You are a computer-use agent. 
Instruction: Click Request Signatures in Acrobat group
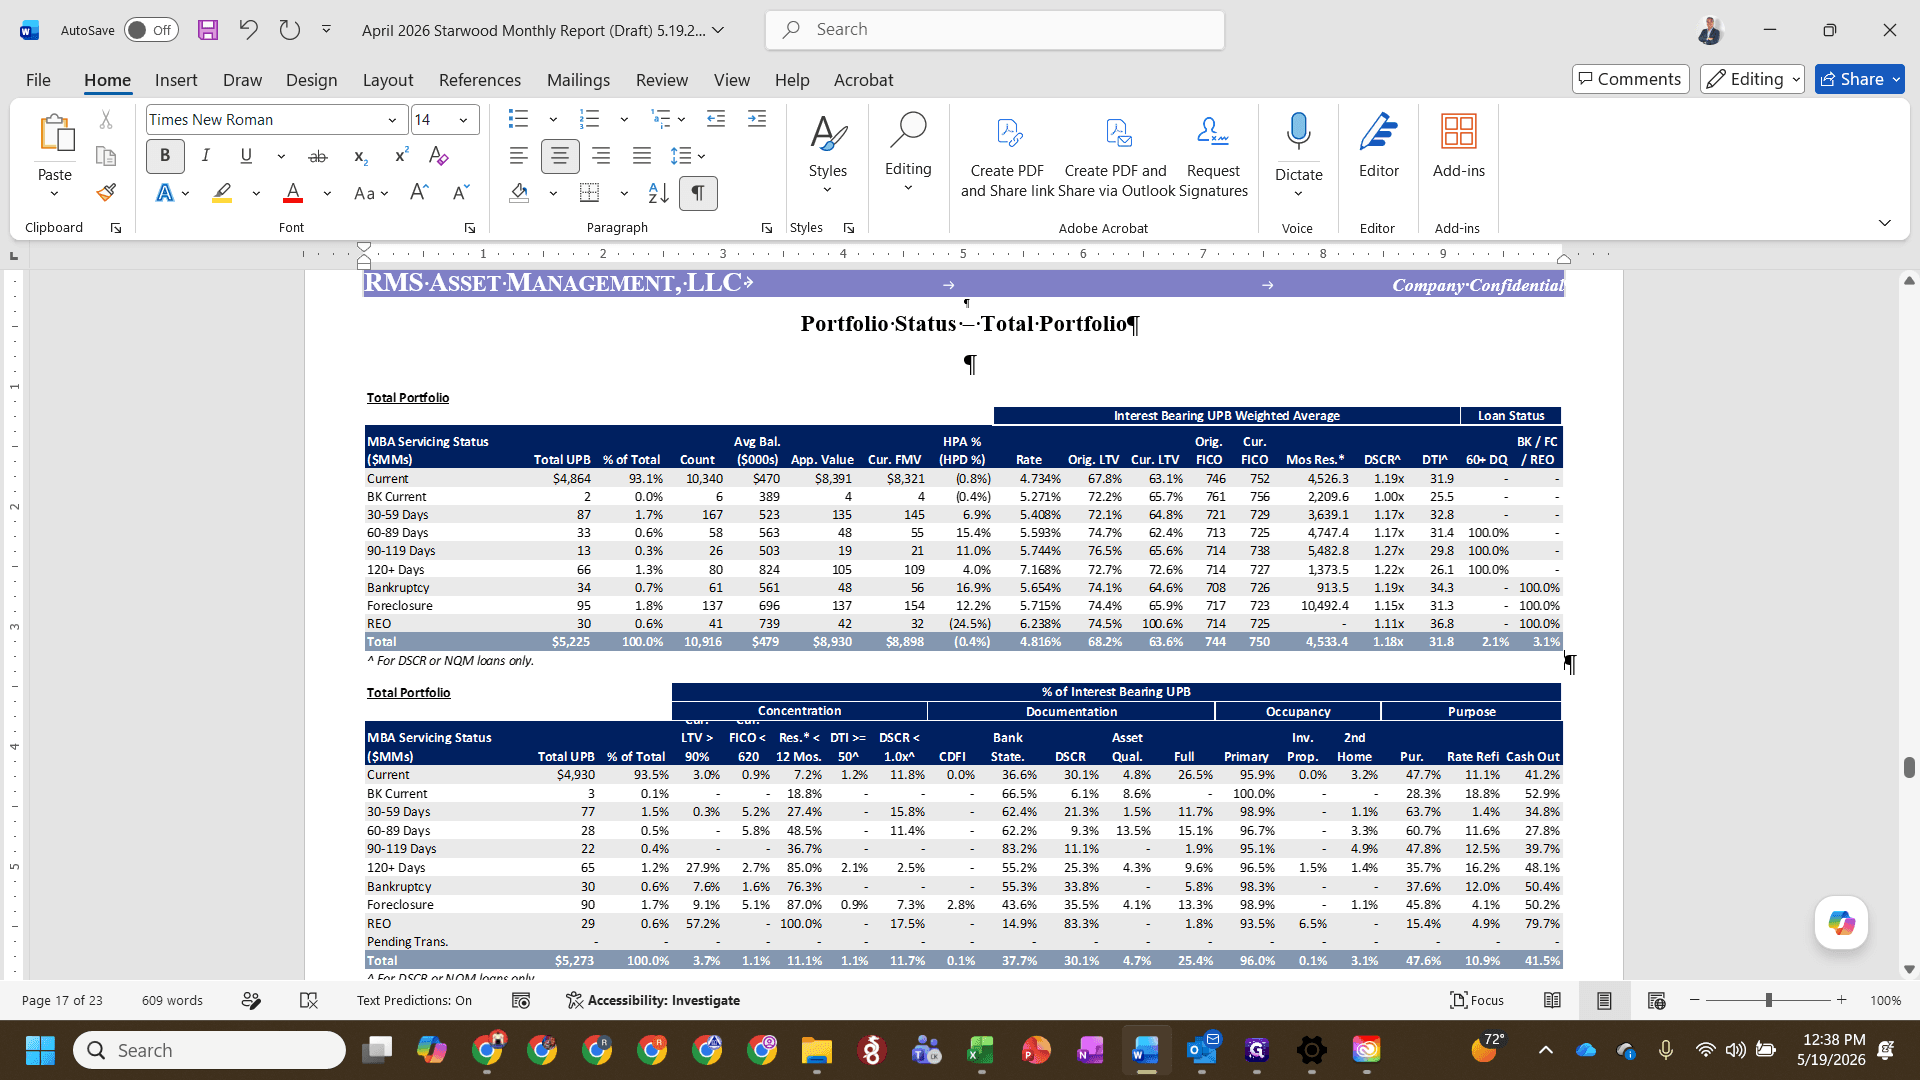pos(1213,156)
